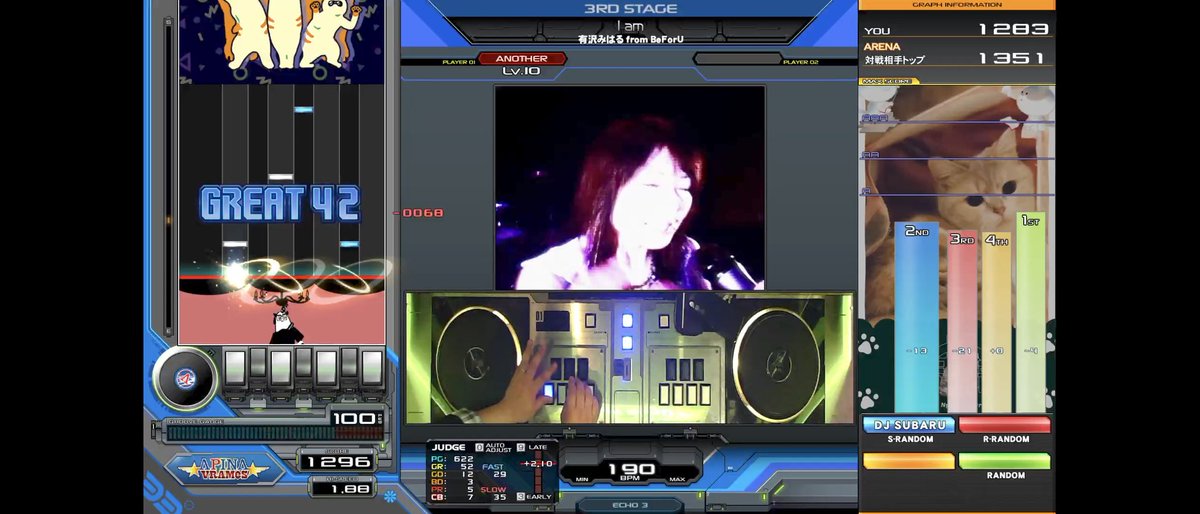The width and height of the screenshot is (1200, 514).
Task: Click the vertical fast/slow timing meter
Action: click(538, 472)
